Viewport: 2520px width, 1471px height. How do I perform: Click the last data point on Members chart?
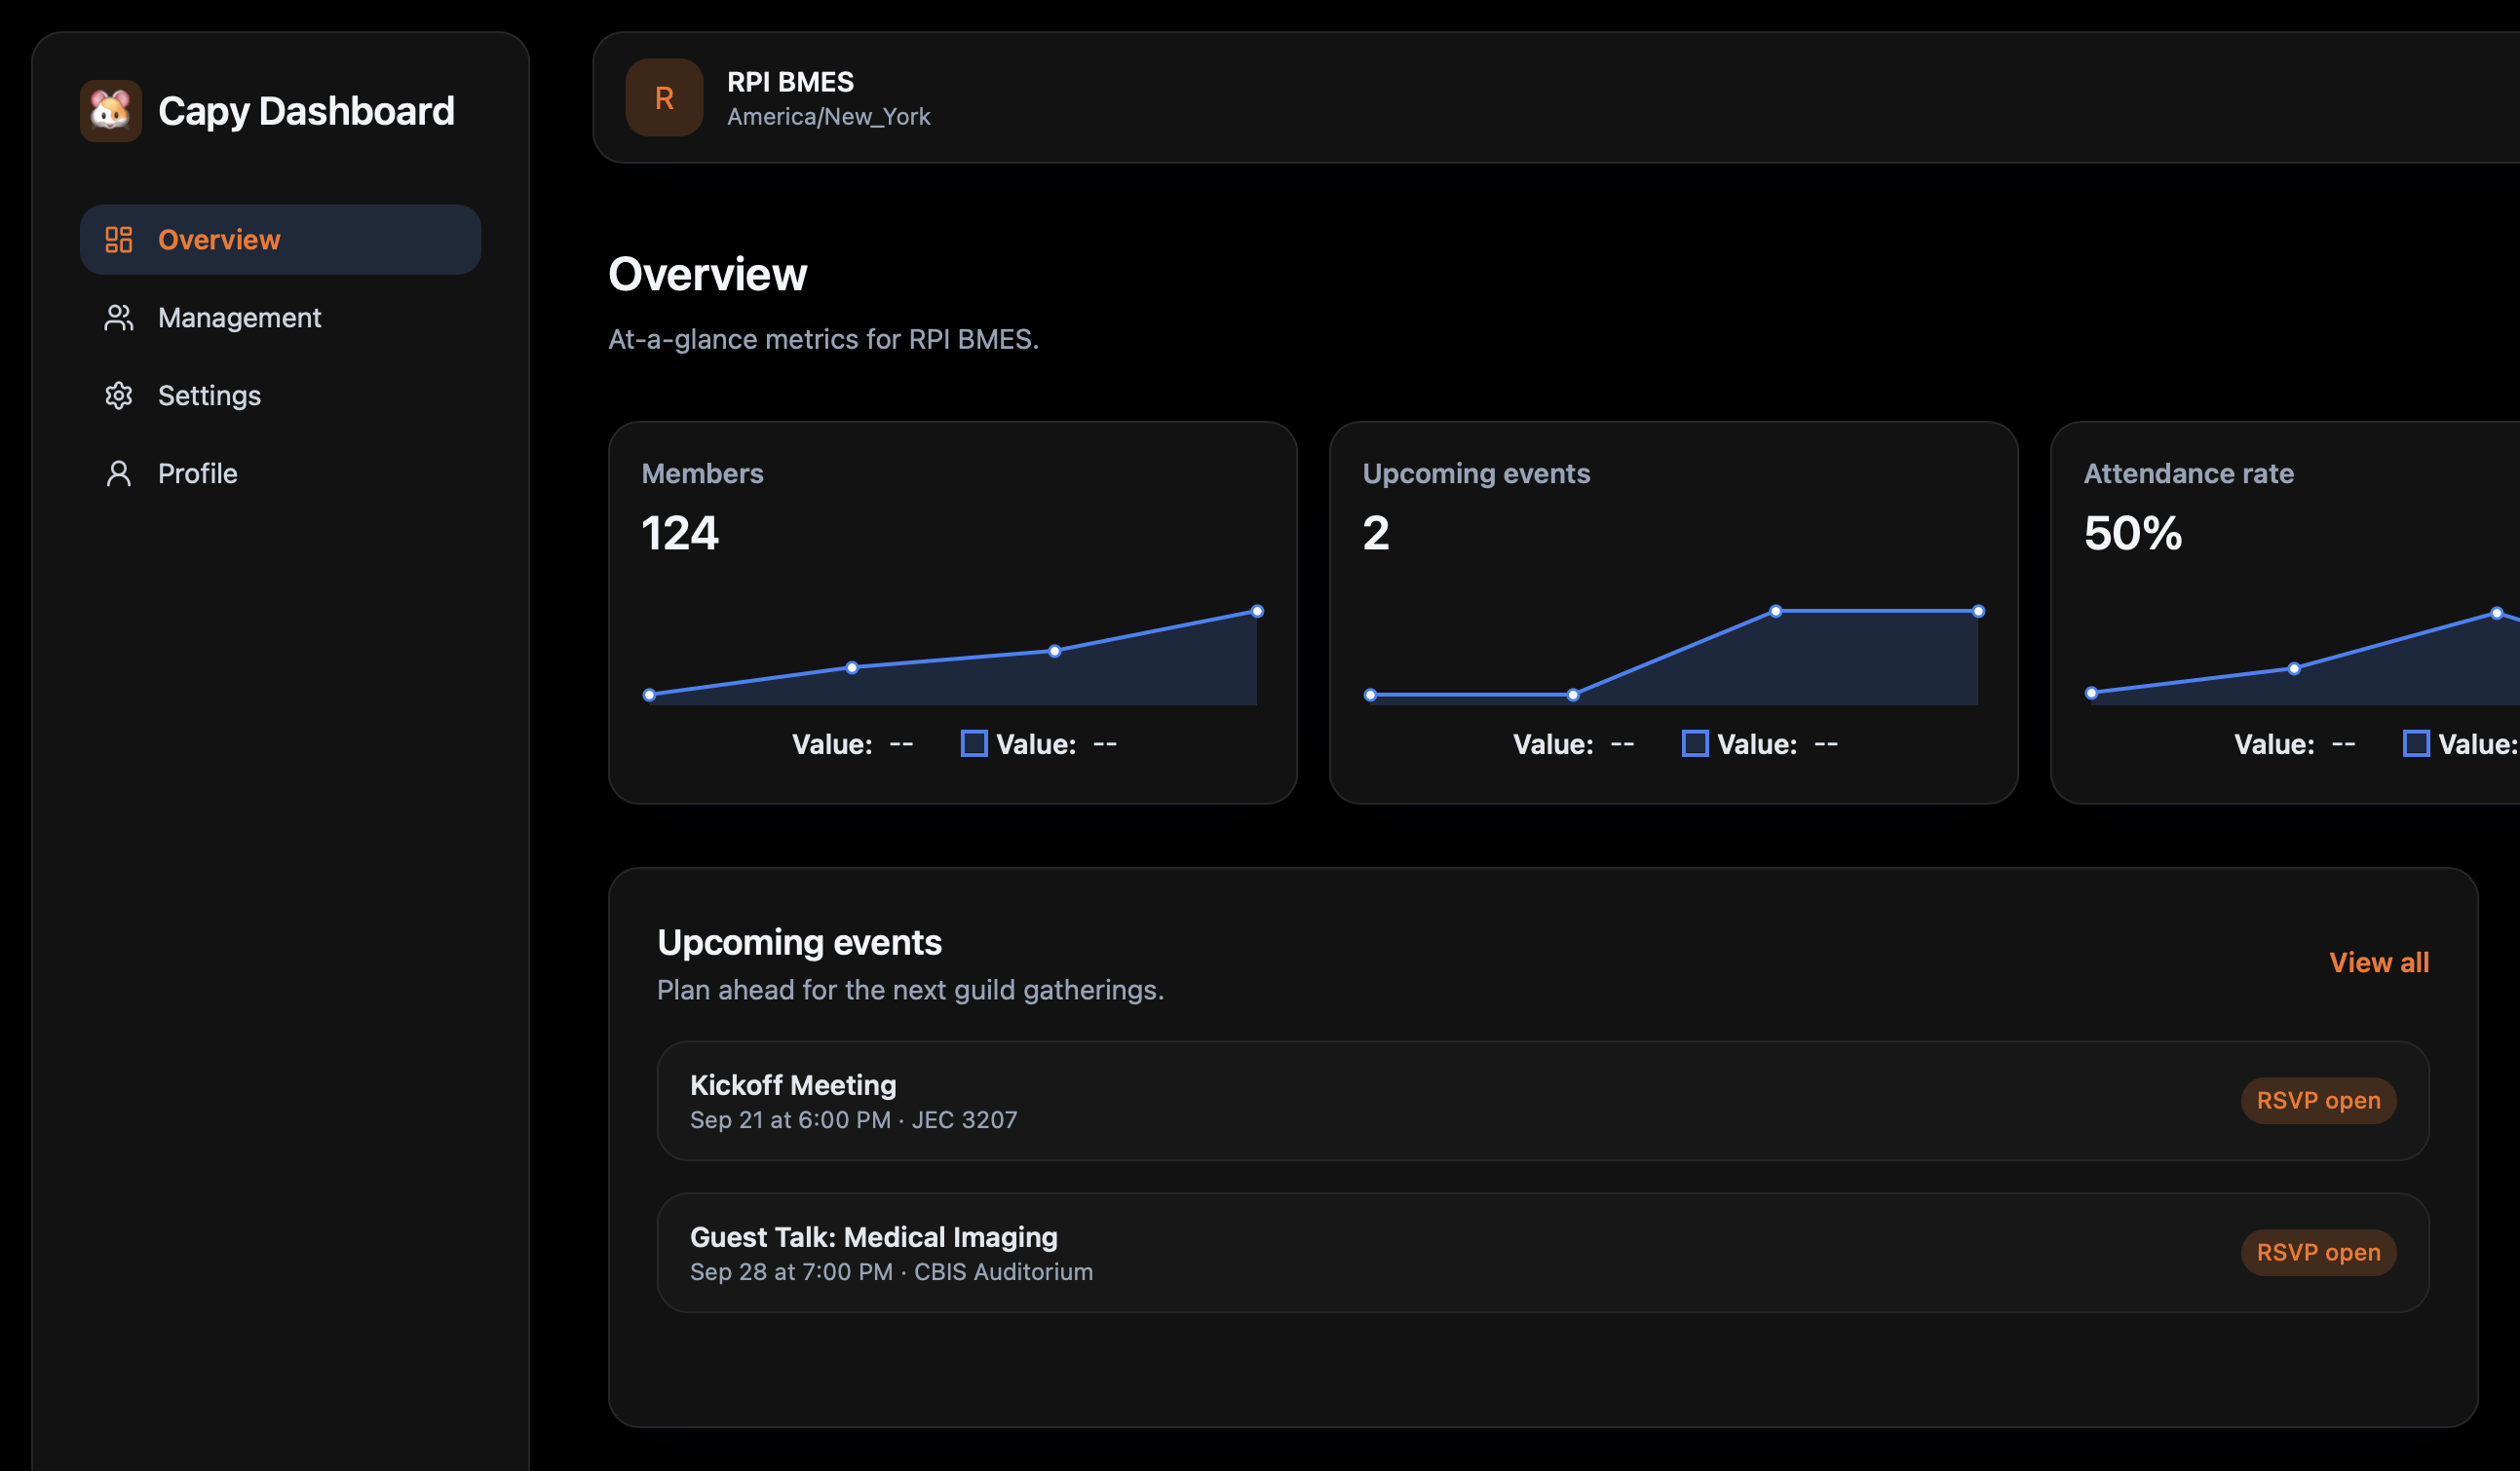click(x=1256, y=609)
